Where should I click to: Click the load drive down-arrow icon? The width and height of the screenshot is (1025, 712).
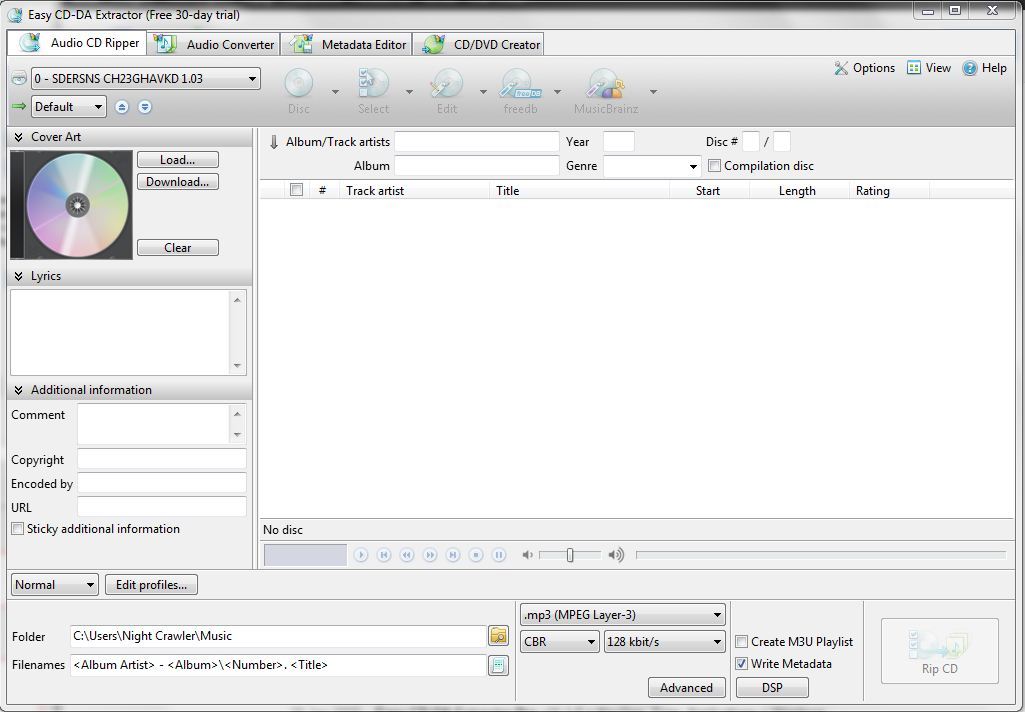(x=145, y=107)
